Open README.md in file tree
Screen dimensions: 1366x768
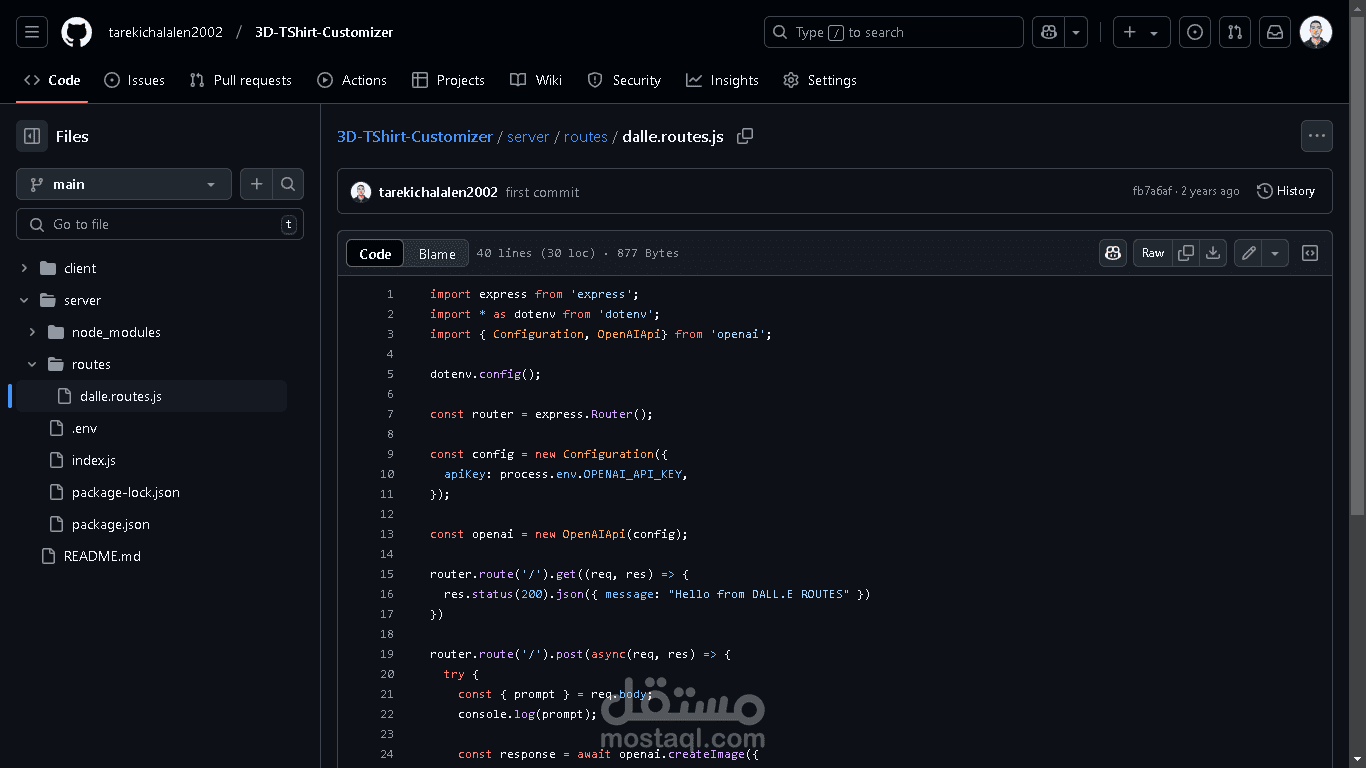pyautogui.click(x=102, y=556)
